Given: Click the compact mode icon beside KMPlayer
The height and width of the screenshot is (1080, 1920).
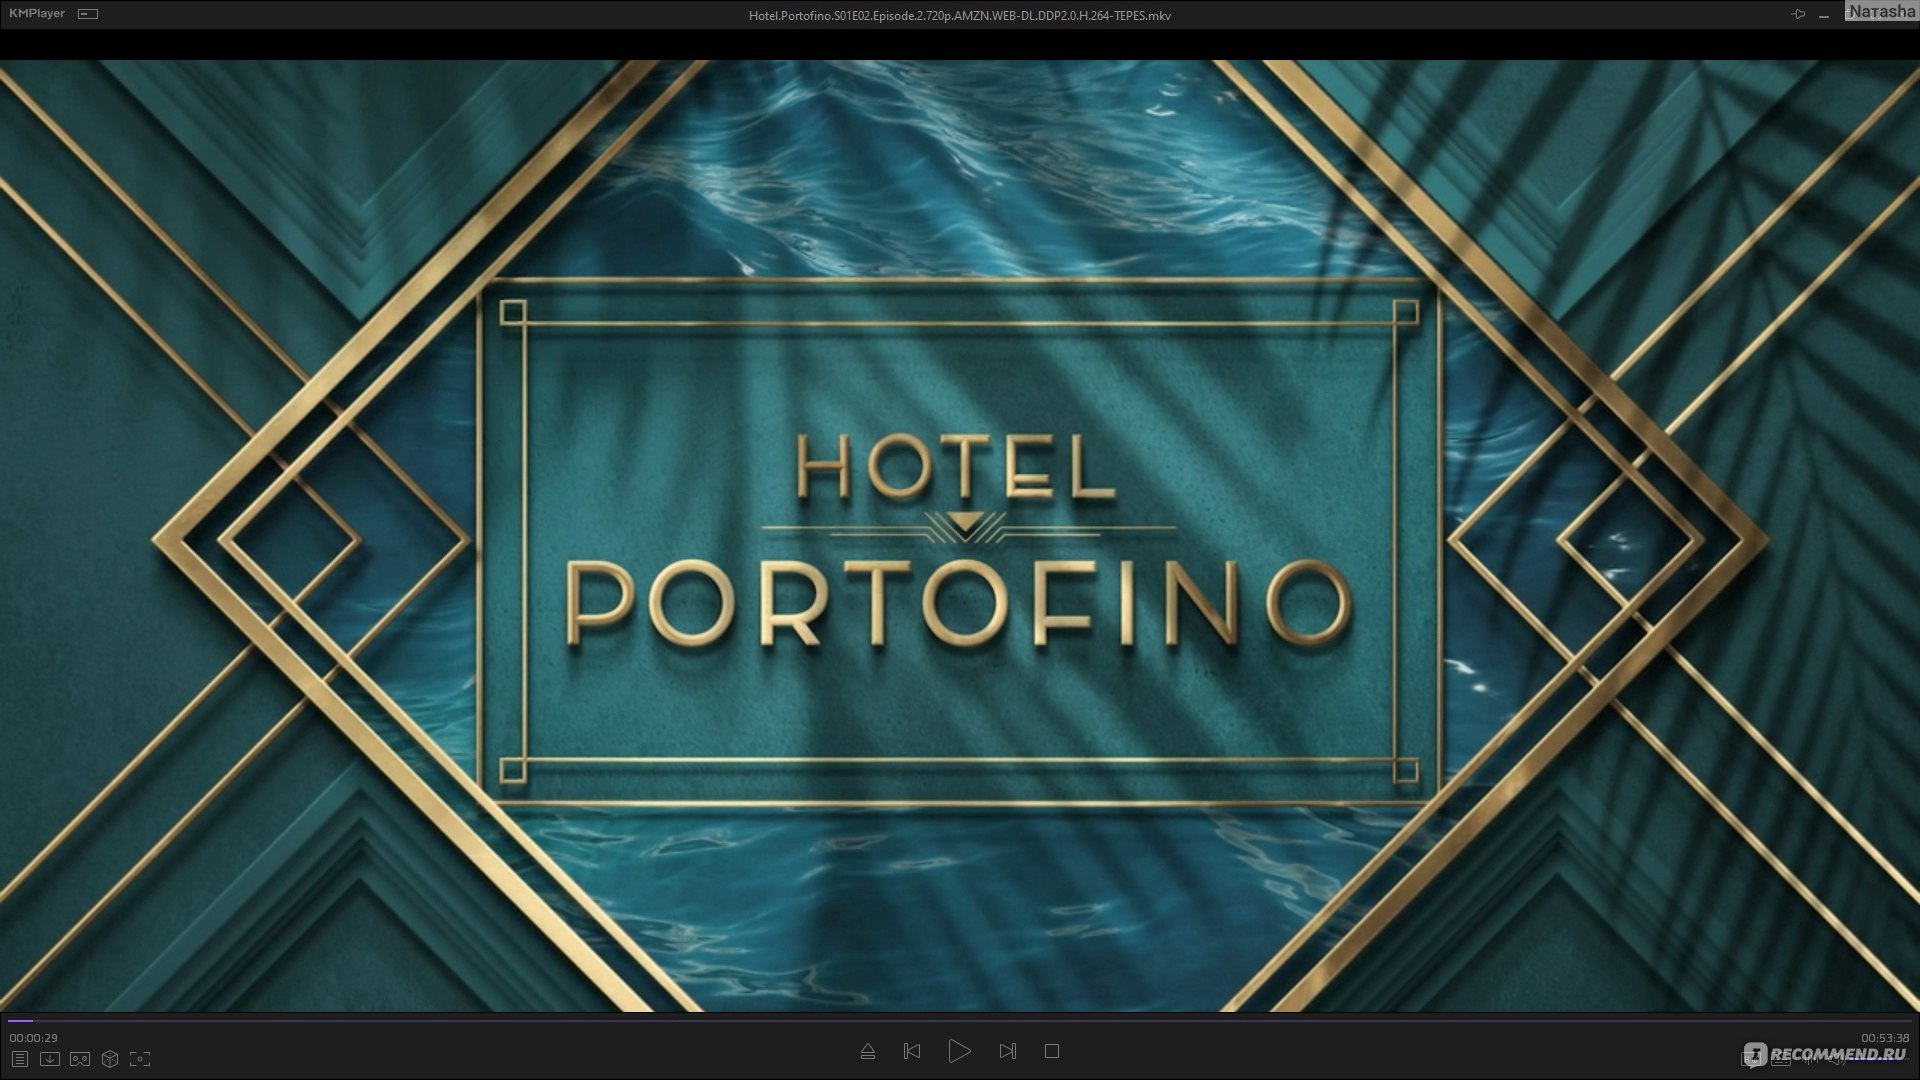Looking at the screenshot, I should click(x=88, y=14).
